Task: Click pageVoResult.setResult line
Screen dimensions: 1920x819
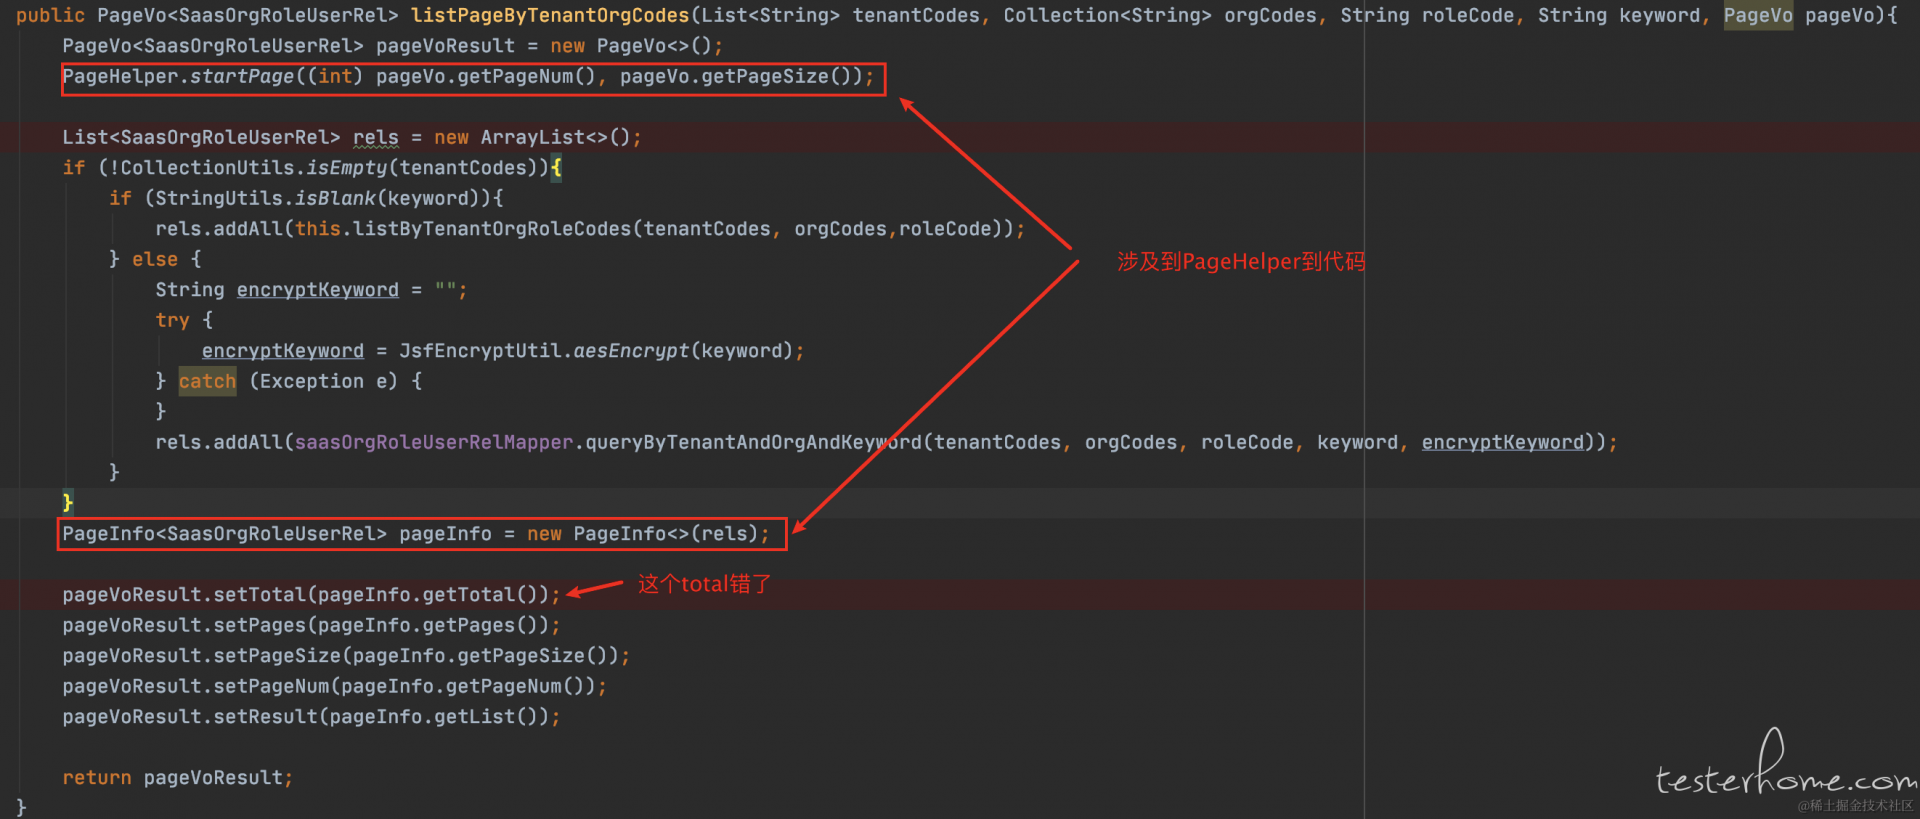Action: coord(312,717)
